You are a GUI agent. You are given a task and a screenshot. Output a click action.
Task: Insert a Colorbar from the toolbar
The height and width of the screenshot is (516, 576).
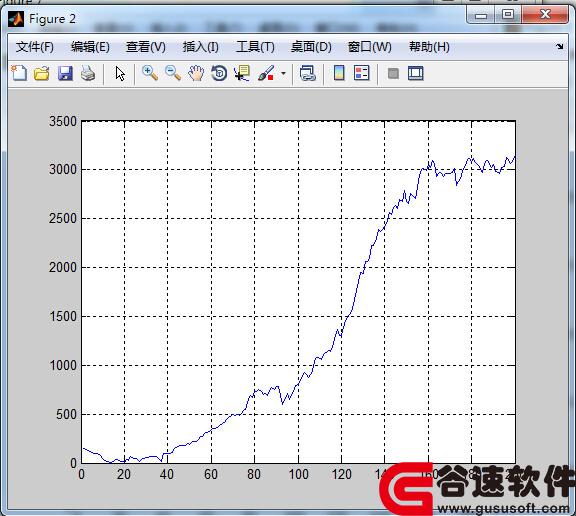(x=339, y=73)
